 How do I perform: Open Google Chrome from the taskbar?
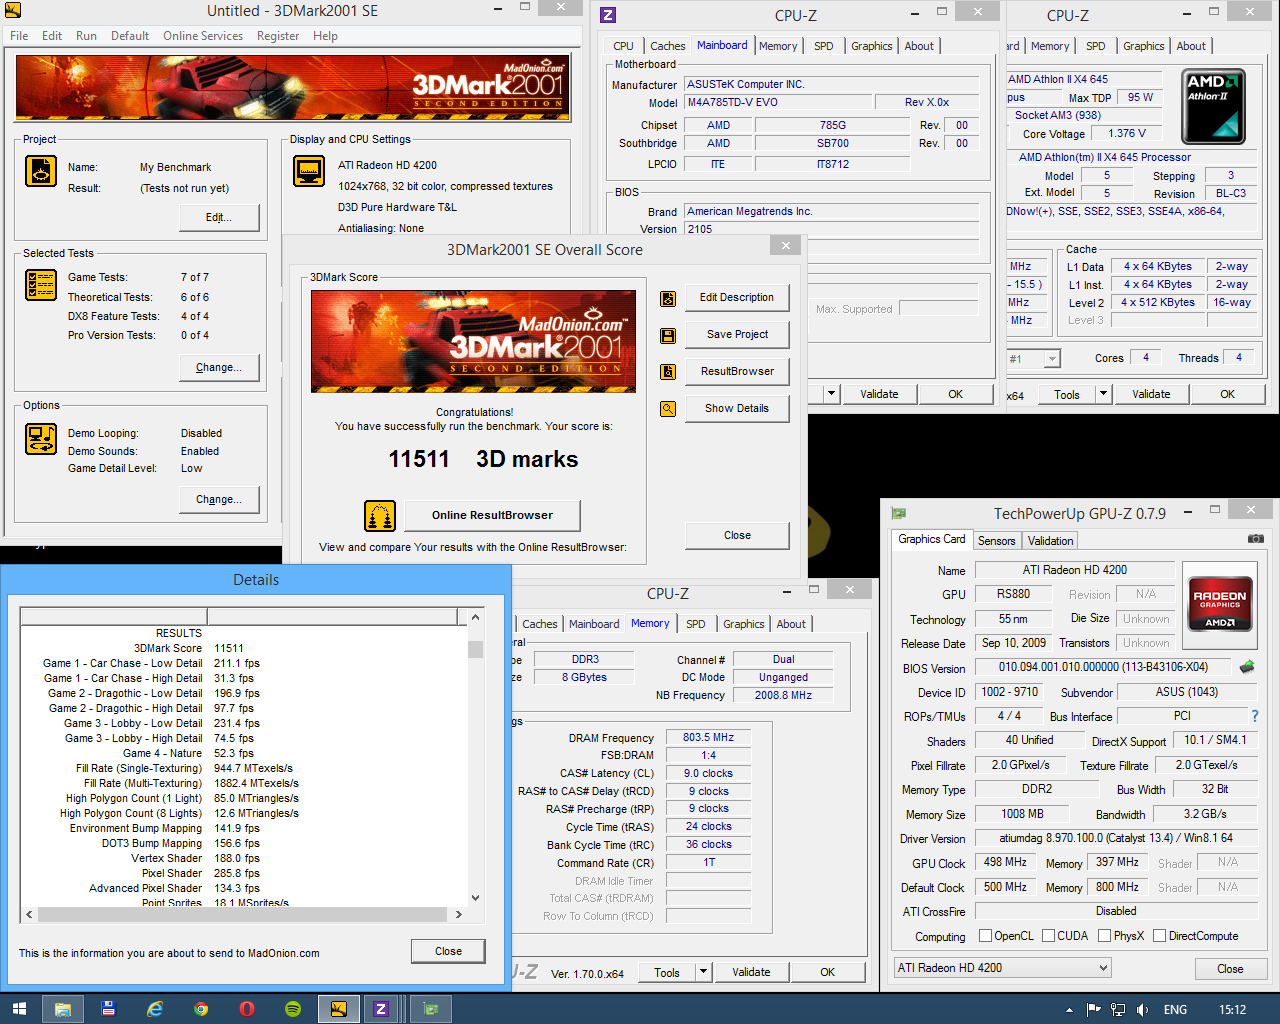pyautogui.click(x=201, y=1009)
